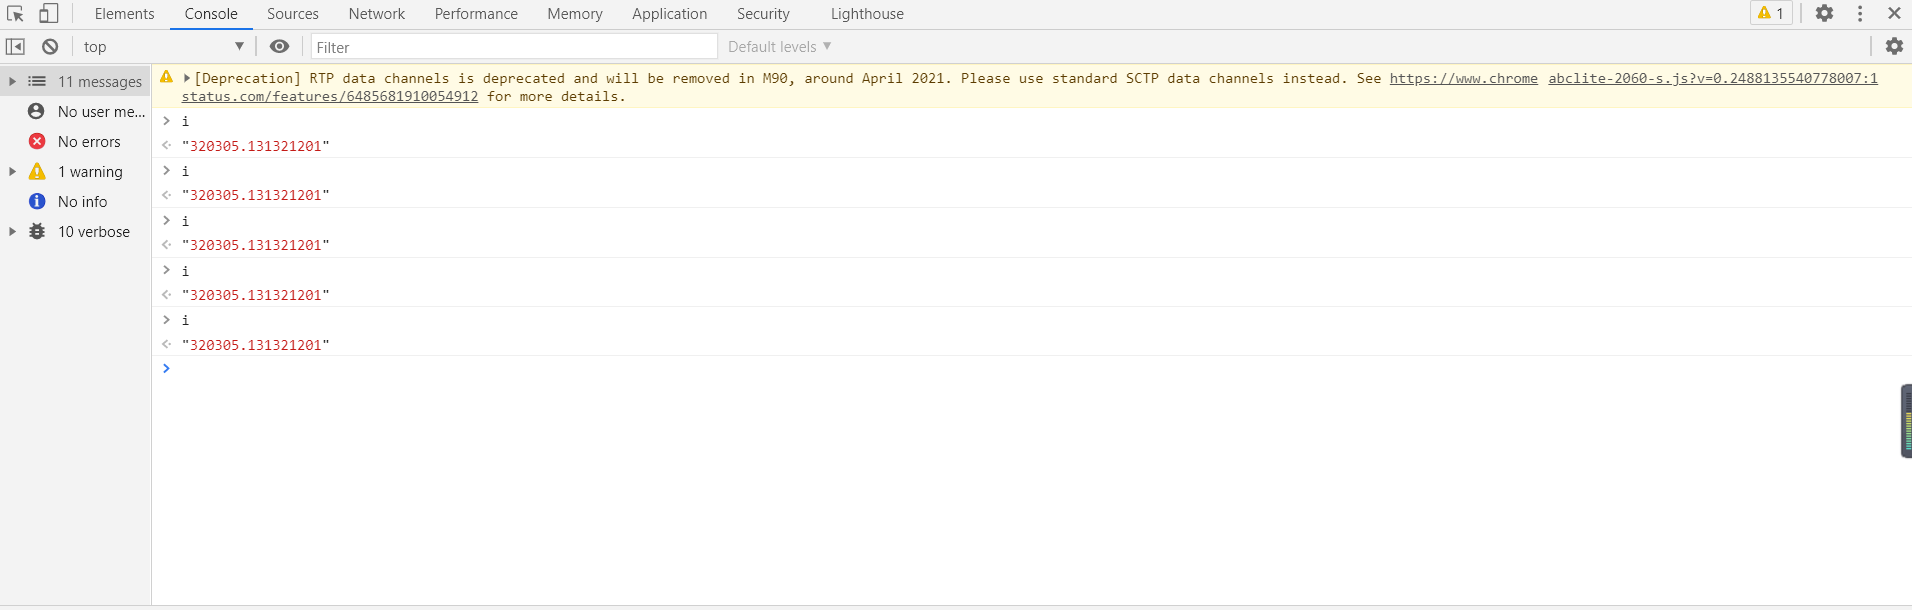Screen dimensions: 1912x610
Task: Open the Default levels dropdown
Action: click(780, 47)
